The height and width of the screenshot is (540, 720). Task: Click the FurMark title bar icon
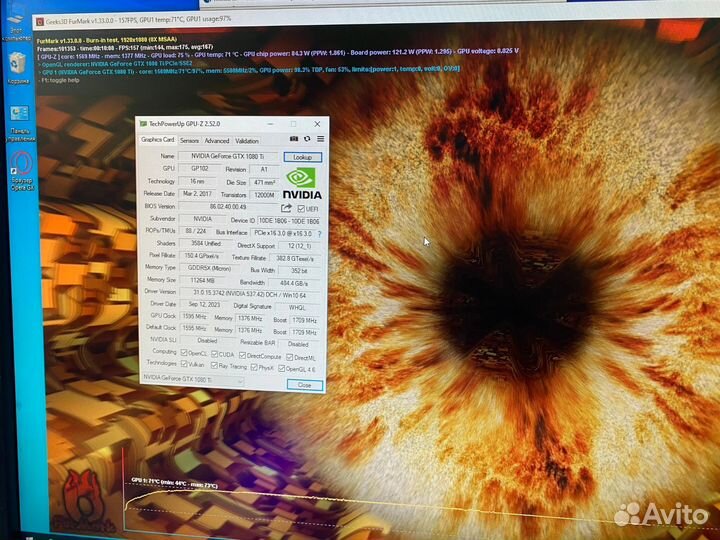(40, 21)
